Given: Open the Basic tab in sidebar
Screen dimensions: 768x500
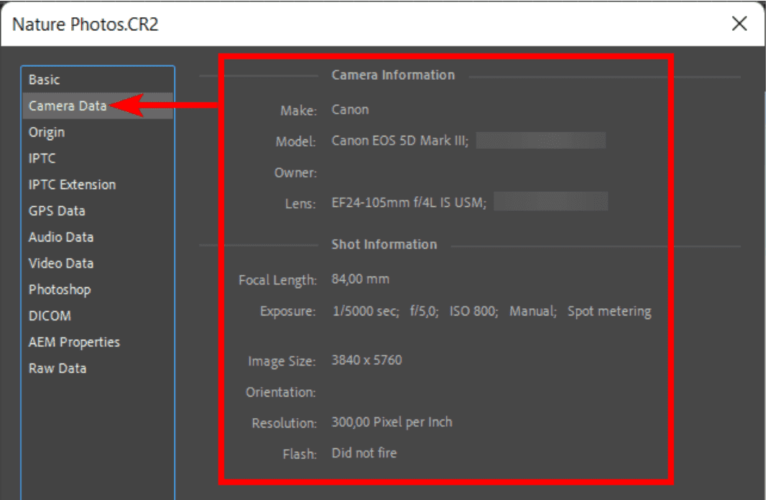Looking at the screenshot, I should click(x=44, y=80).
